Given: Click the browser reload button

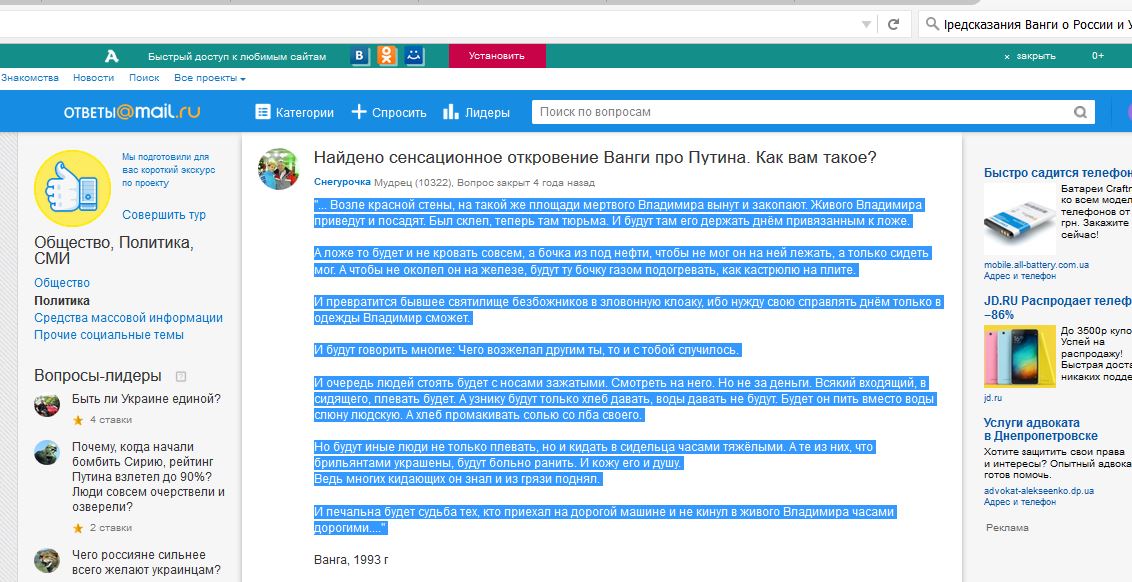Looking at the screenshot, I should (x=893, y=24).
